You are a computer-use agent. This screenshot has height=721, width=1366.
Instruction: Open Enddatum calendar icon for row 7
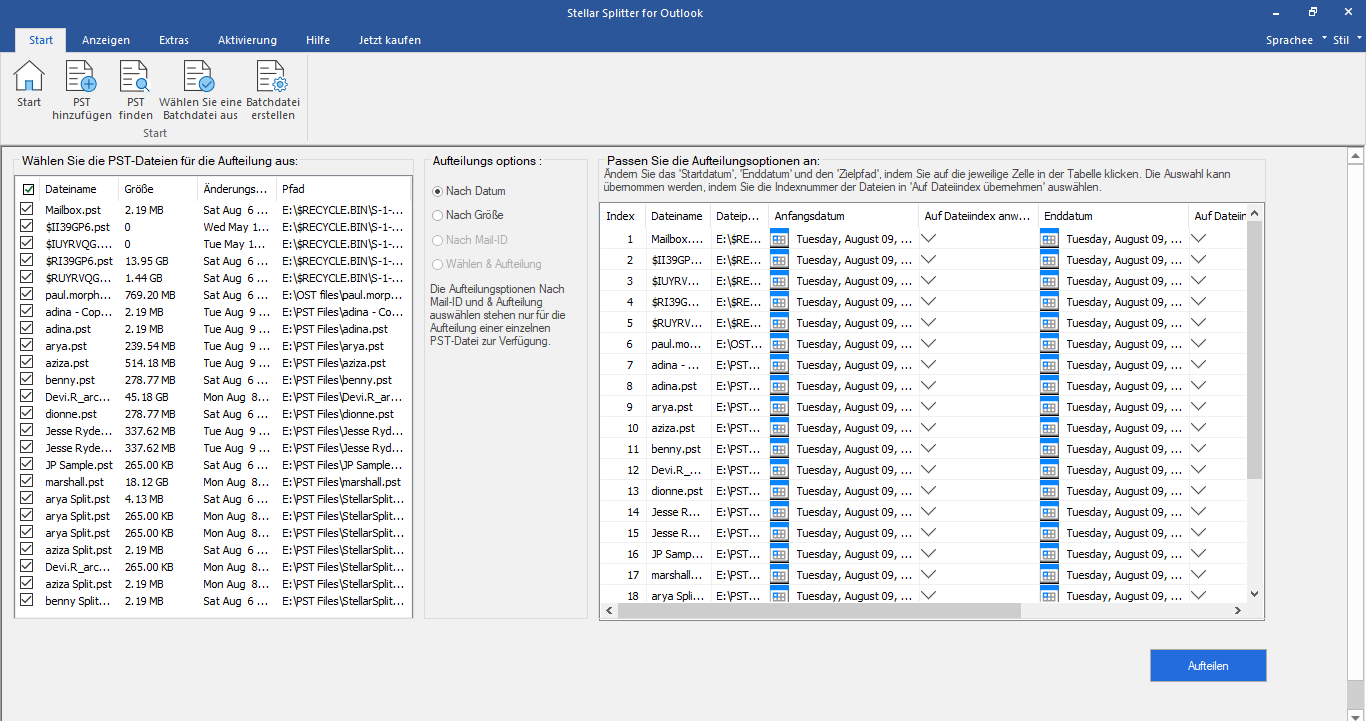pyautogui.click(x=1049, y=364)
